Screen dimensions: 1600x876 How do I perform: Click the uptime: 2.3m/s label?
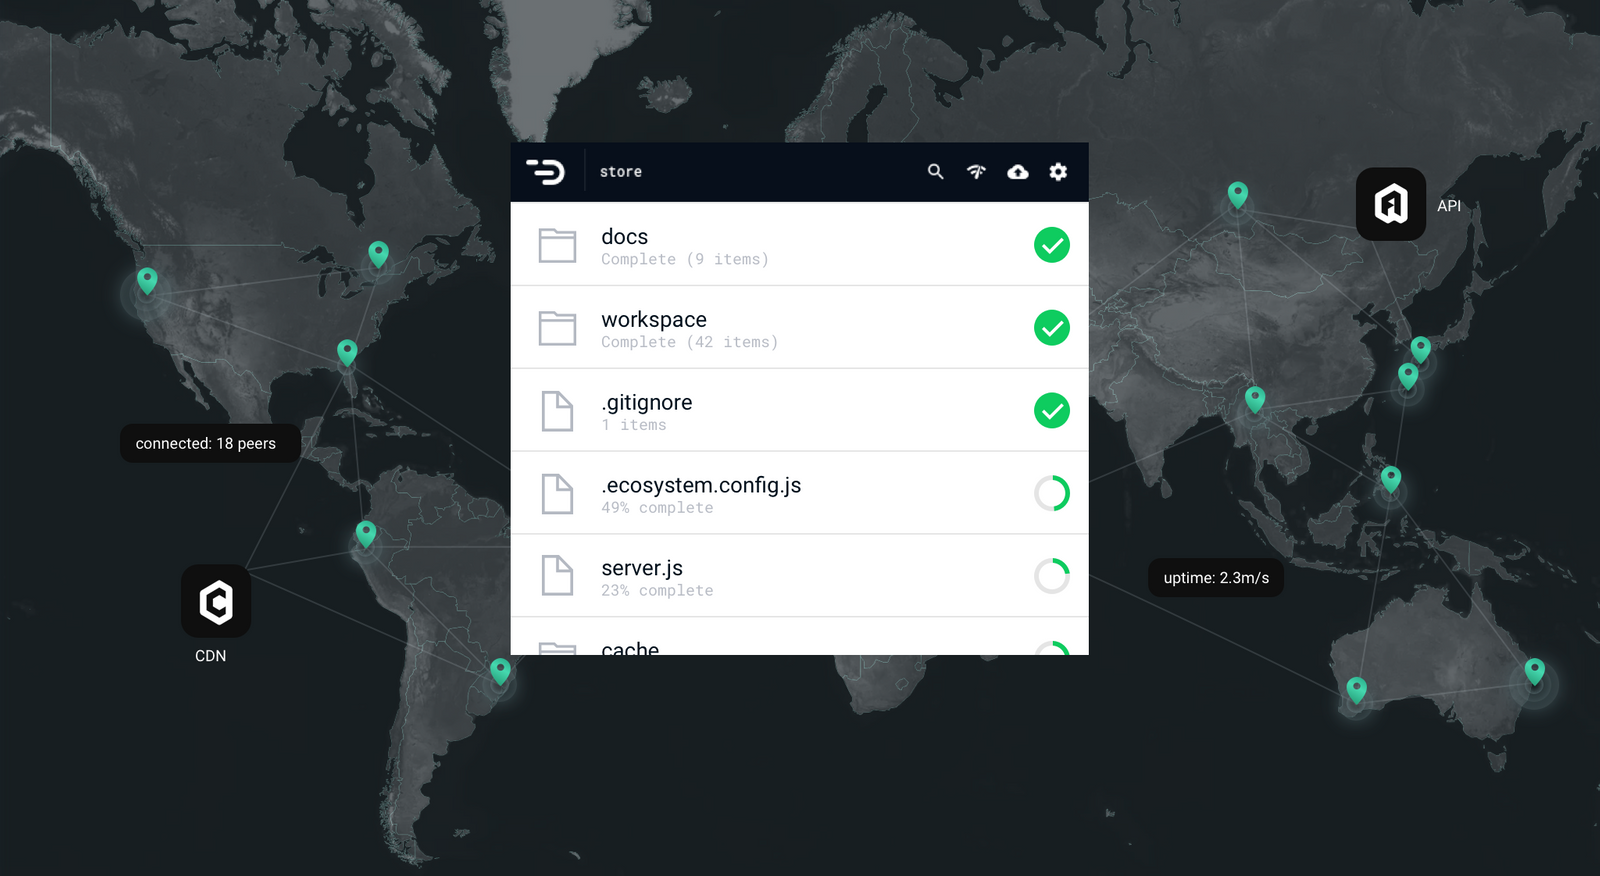pos(1216,578)
